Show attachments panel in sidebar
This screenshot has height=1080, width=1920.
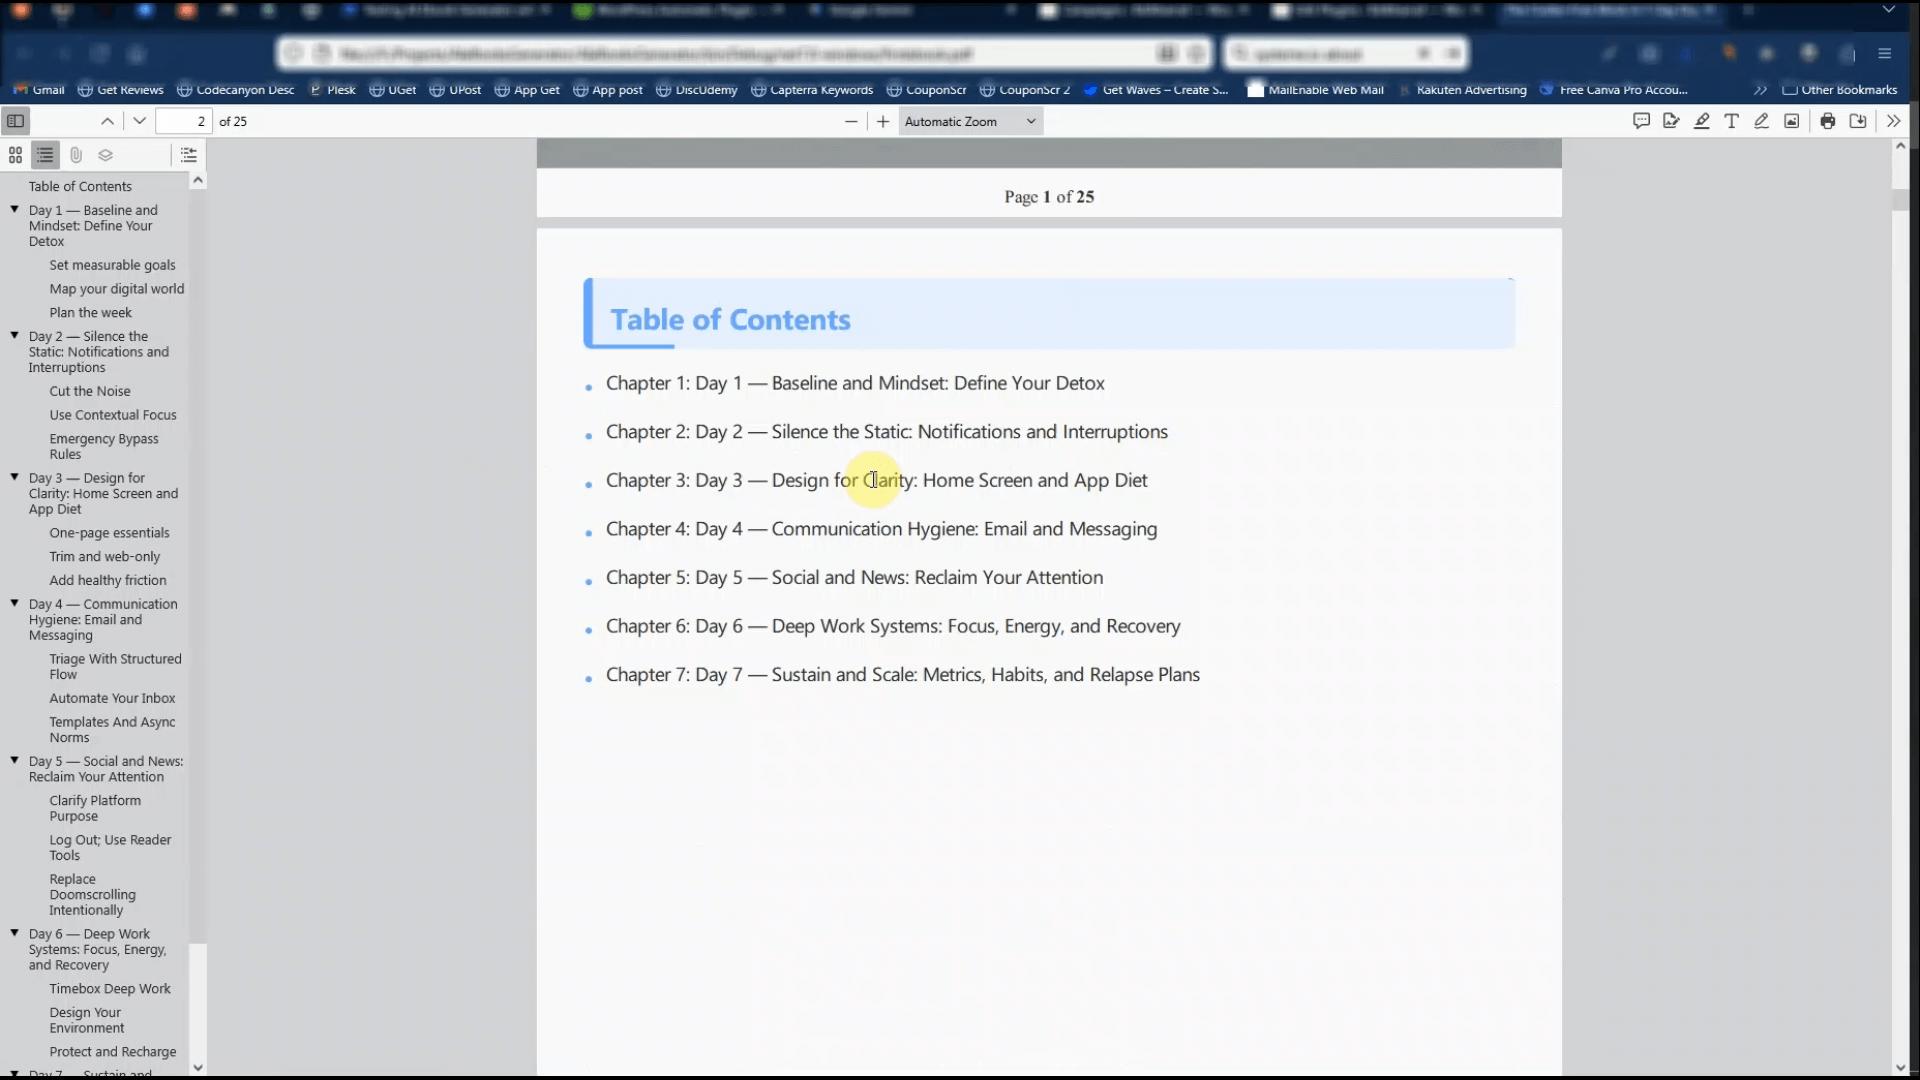point(75,155)
